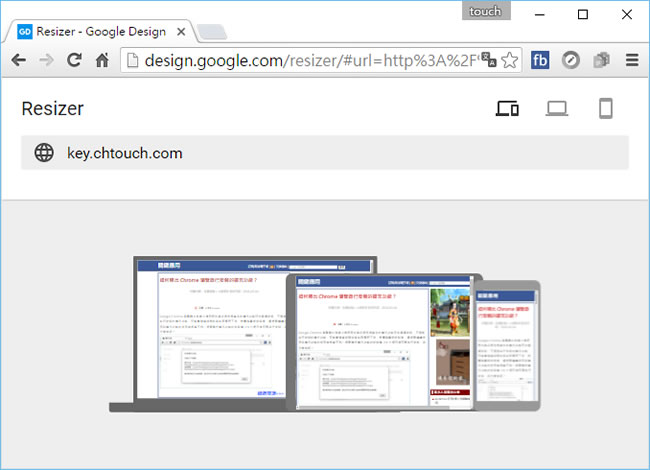
Task: Open a new browser tab
Action: point(212,32)
